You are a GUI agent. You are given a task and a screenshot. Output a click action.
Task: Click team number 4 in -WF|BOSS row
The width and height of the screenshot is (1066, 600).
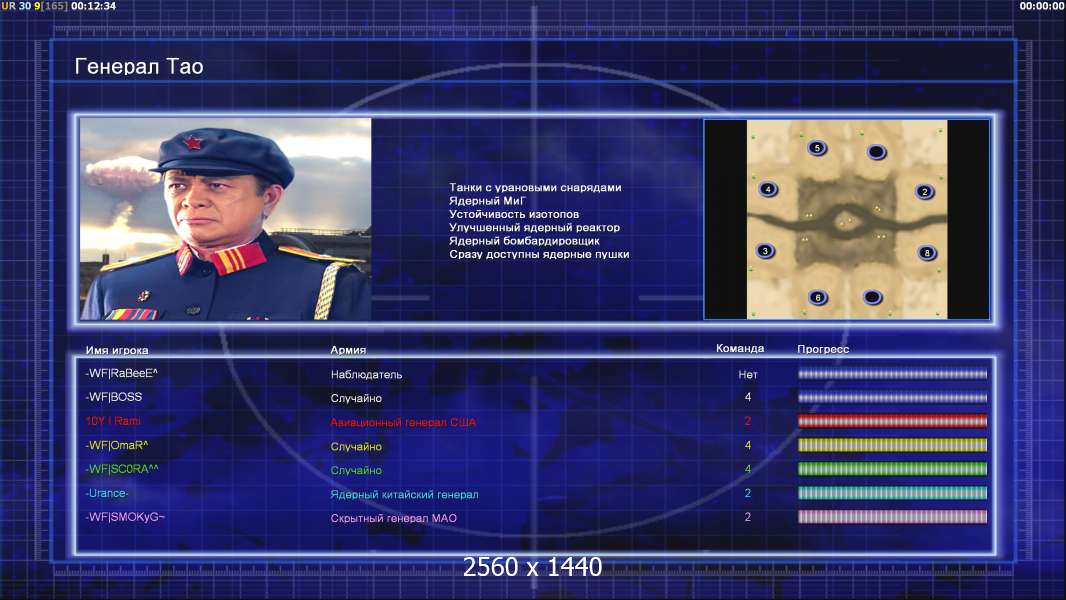click(748, 397)
